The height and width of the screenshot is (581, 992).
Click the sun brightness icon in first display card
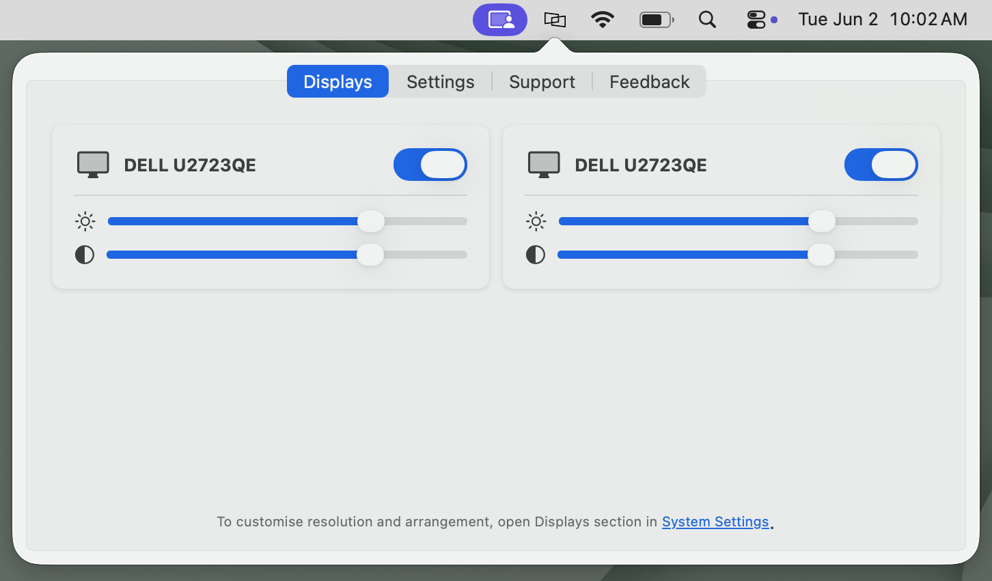click(x=85, y=221)
